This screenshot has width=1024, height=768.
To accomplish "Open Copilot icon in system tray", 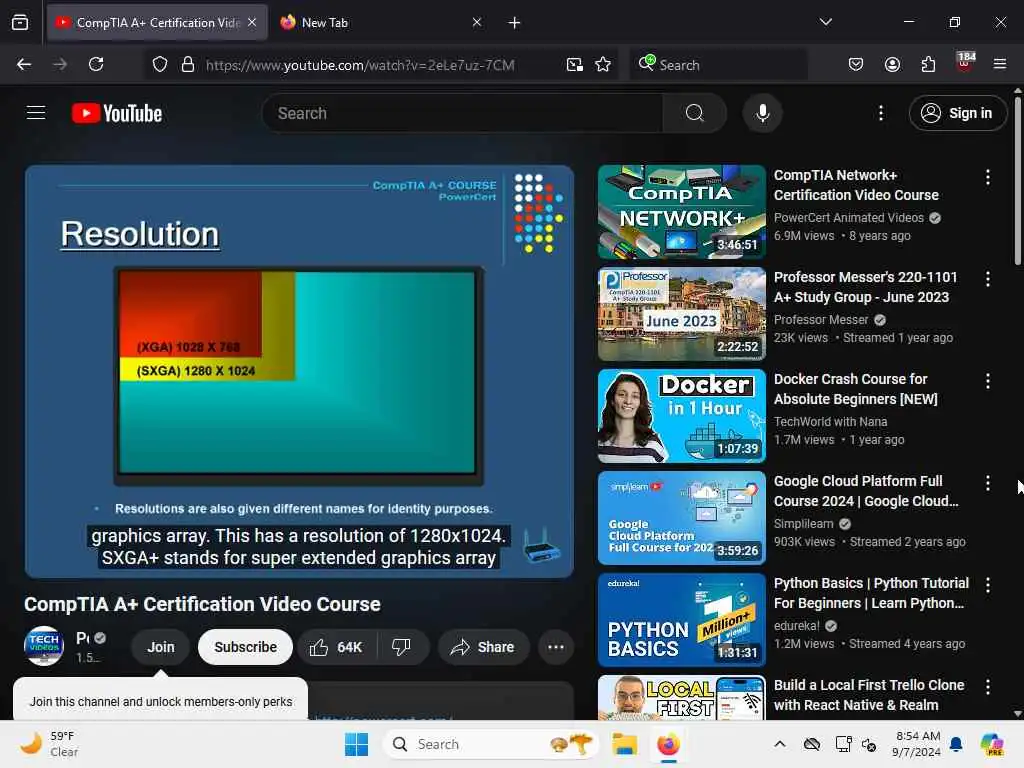I will click(991, 744).
